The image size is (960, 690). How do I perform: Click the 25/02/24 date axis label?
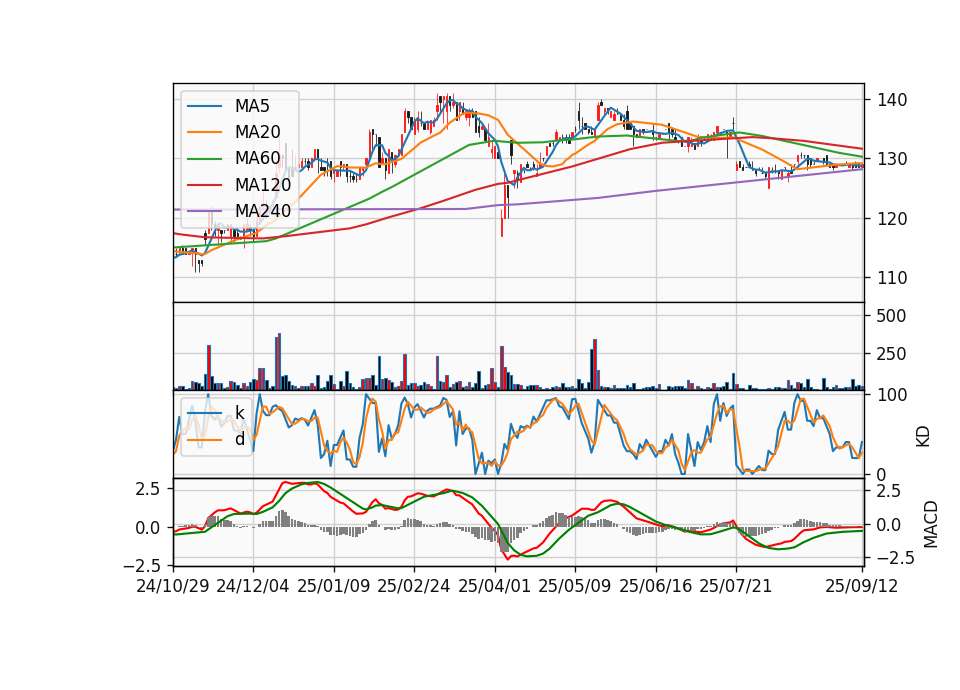tap(414, 586)
